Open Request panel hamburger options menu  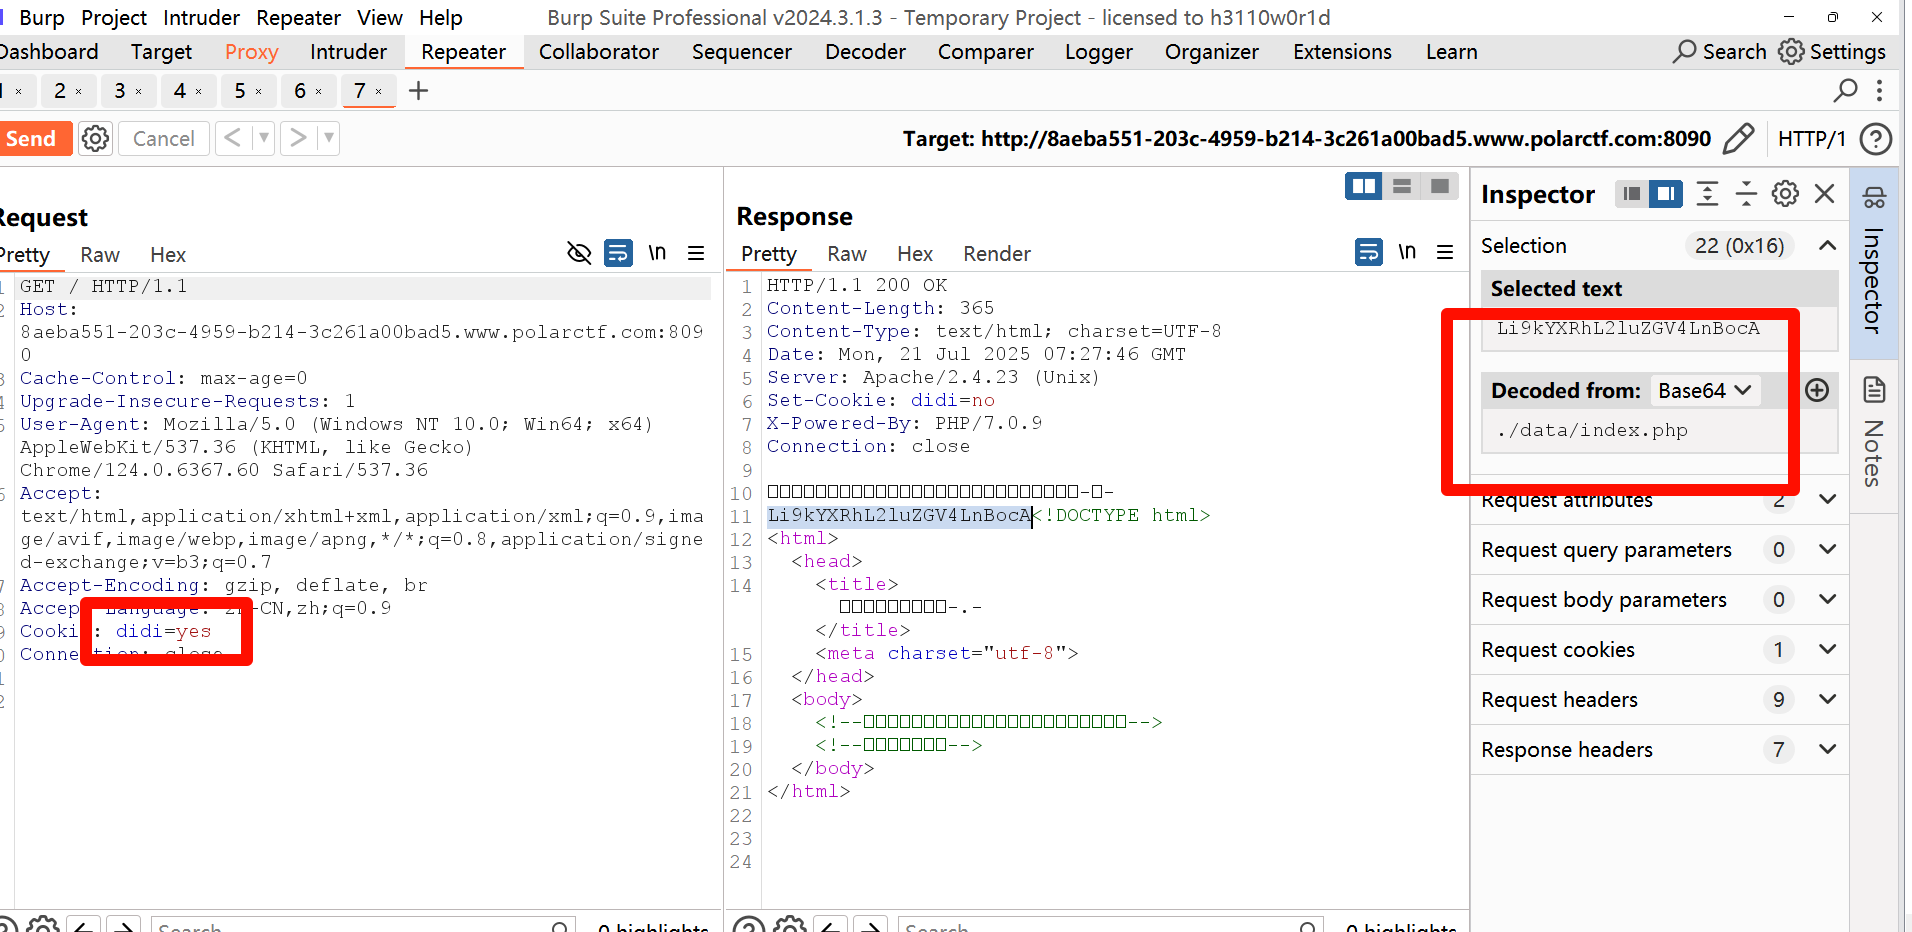pyautogui.click(x=696, y=253)
